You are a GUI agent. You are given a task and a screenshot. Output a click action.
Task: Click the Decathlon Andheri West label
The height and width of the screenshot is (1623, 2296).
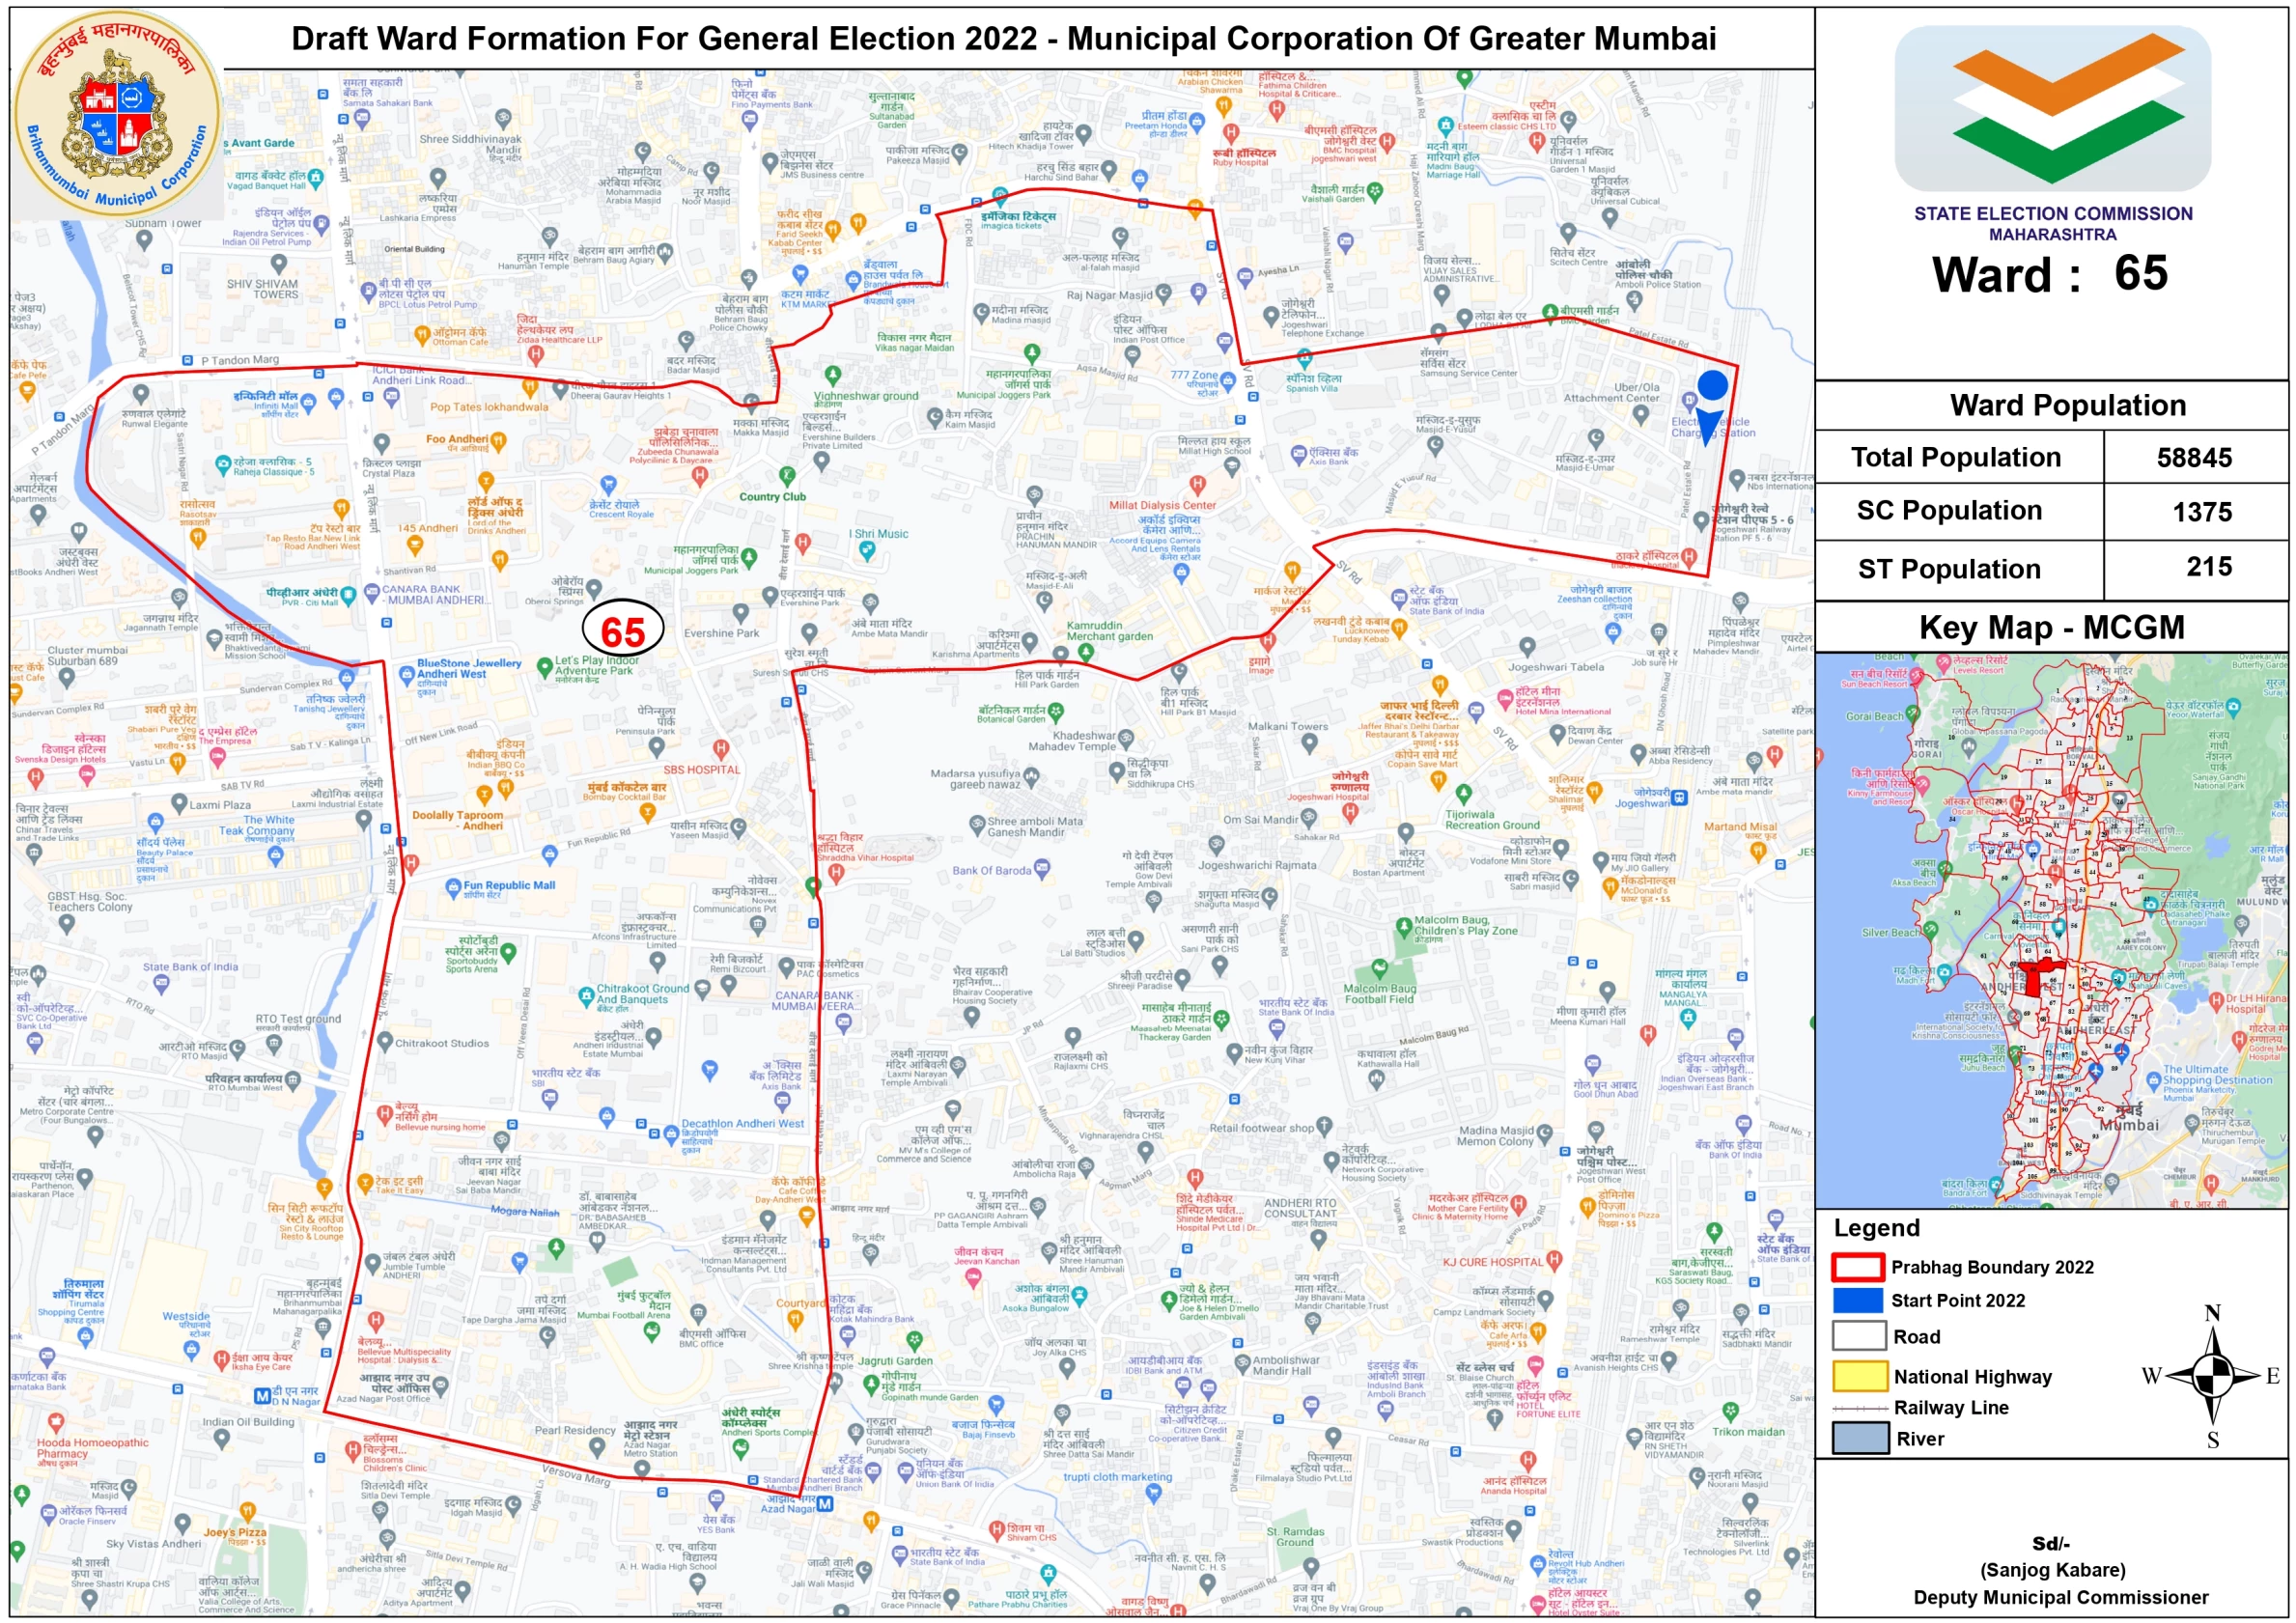tap(742, 1124)
